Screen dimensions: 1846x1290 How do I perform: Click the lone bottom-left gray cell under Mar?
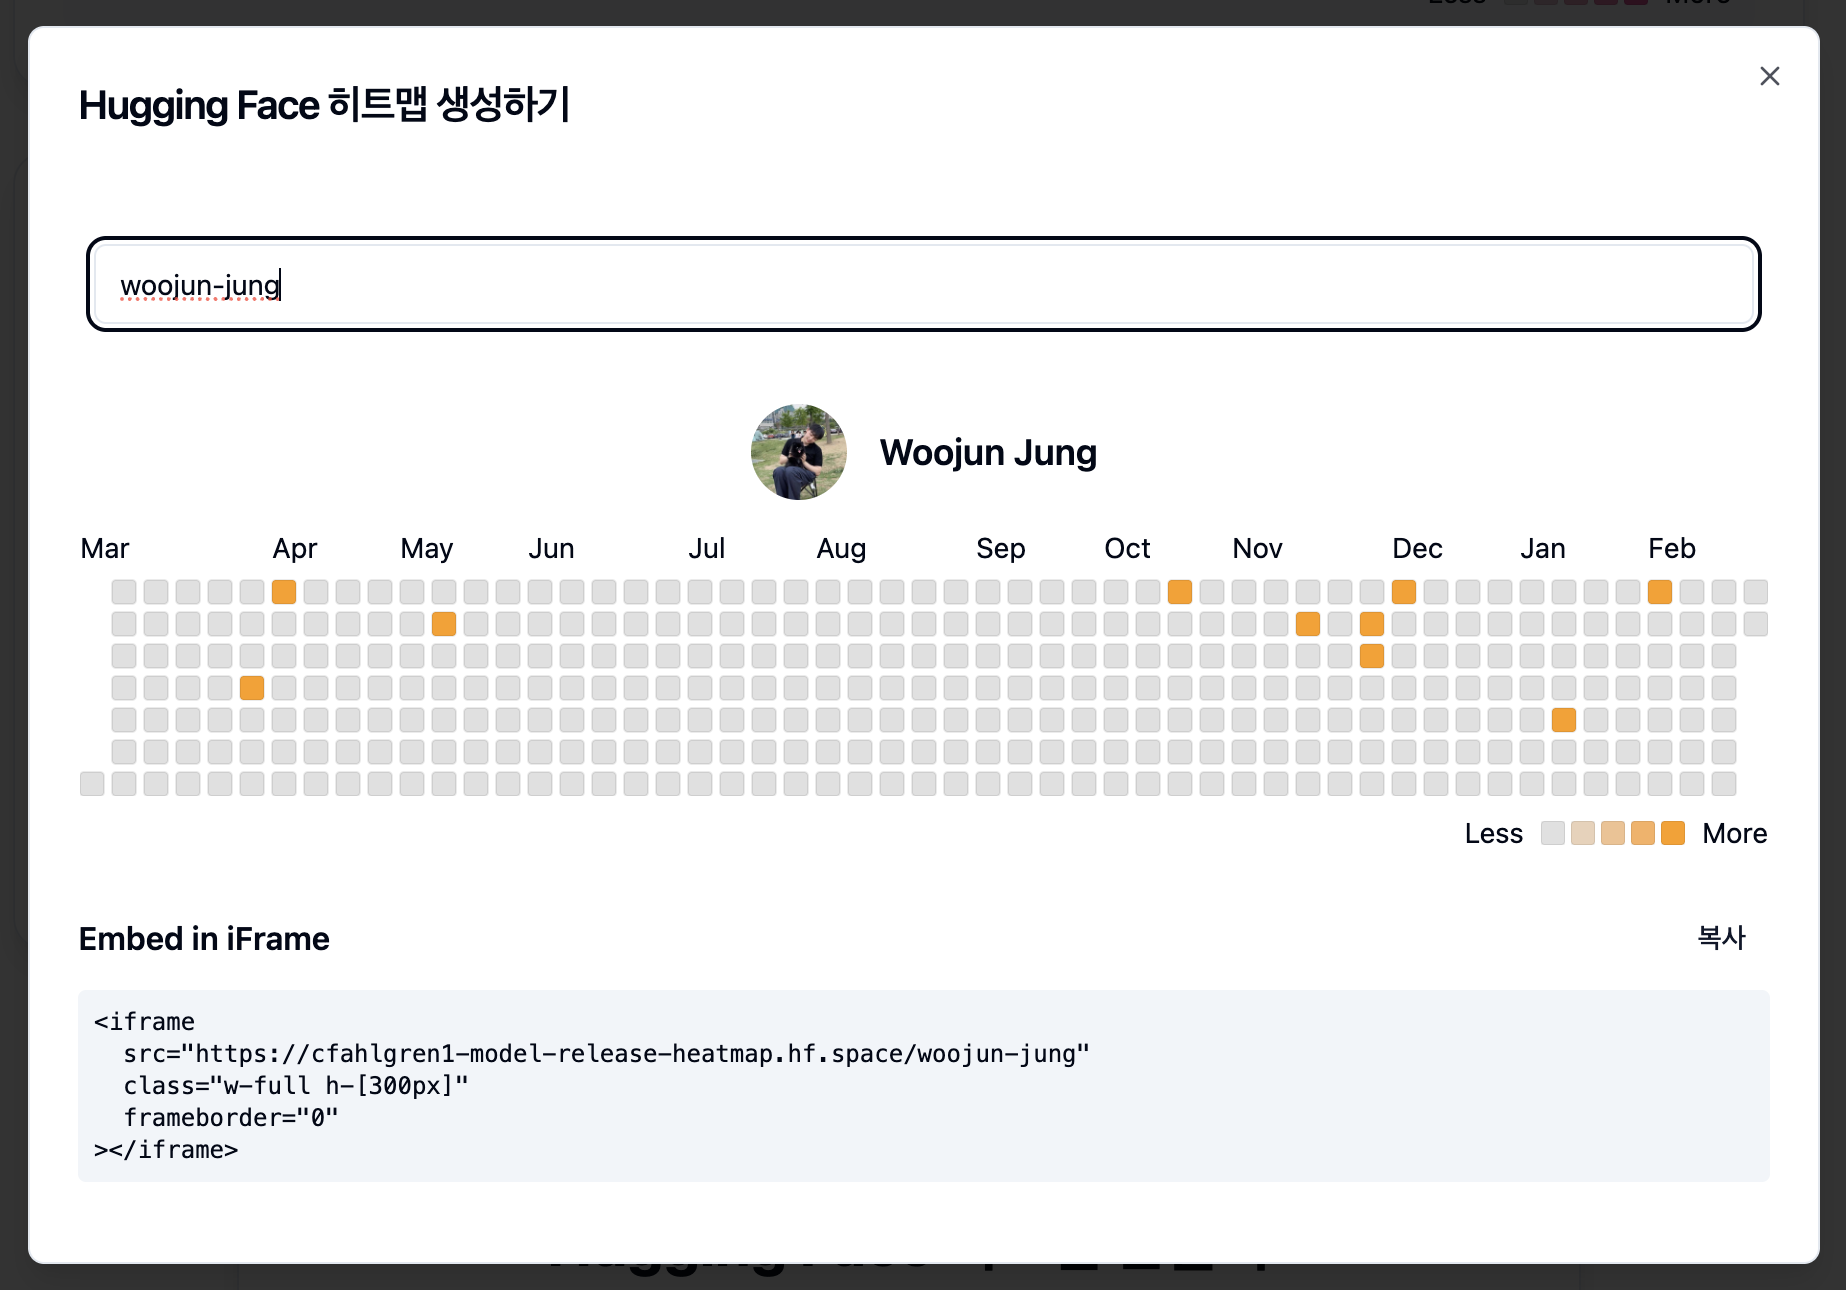[x=92, y=784]
